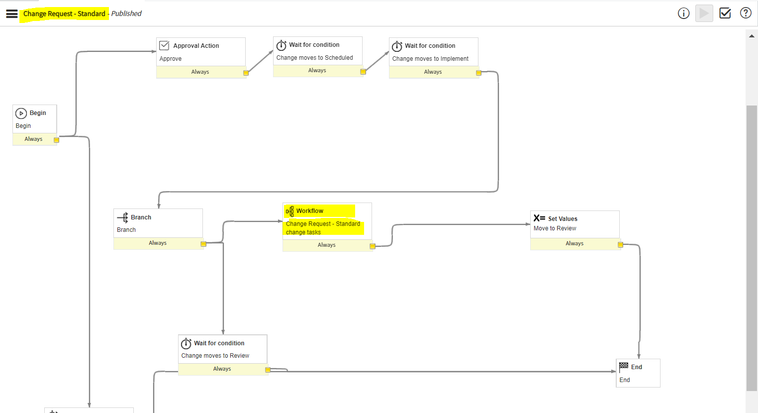Select Always condition under Workflow activity
The width and height of the screenshot is (758, 413).
(327, 245)
